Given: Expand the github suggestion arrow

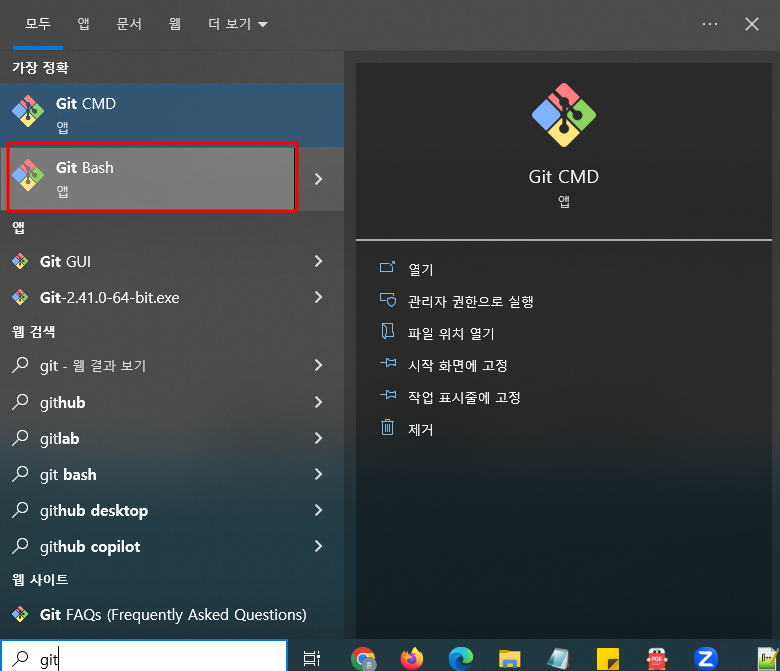Looking at the screenshot, I should (319, 402).
